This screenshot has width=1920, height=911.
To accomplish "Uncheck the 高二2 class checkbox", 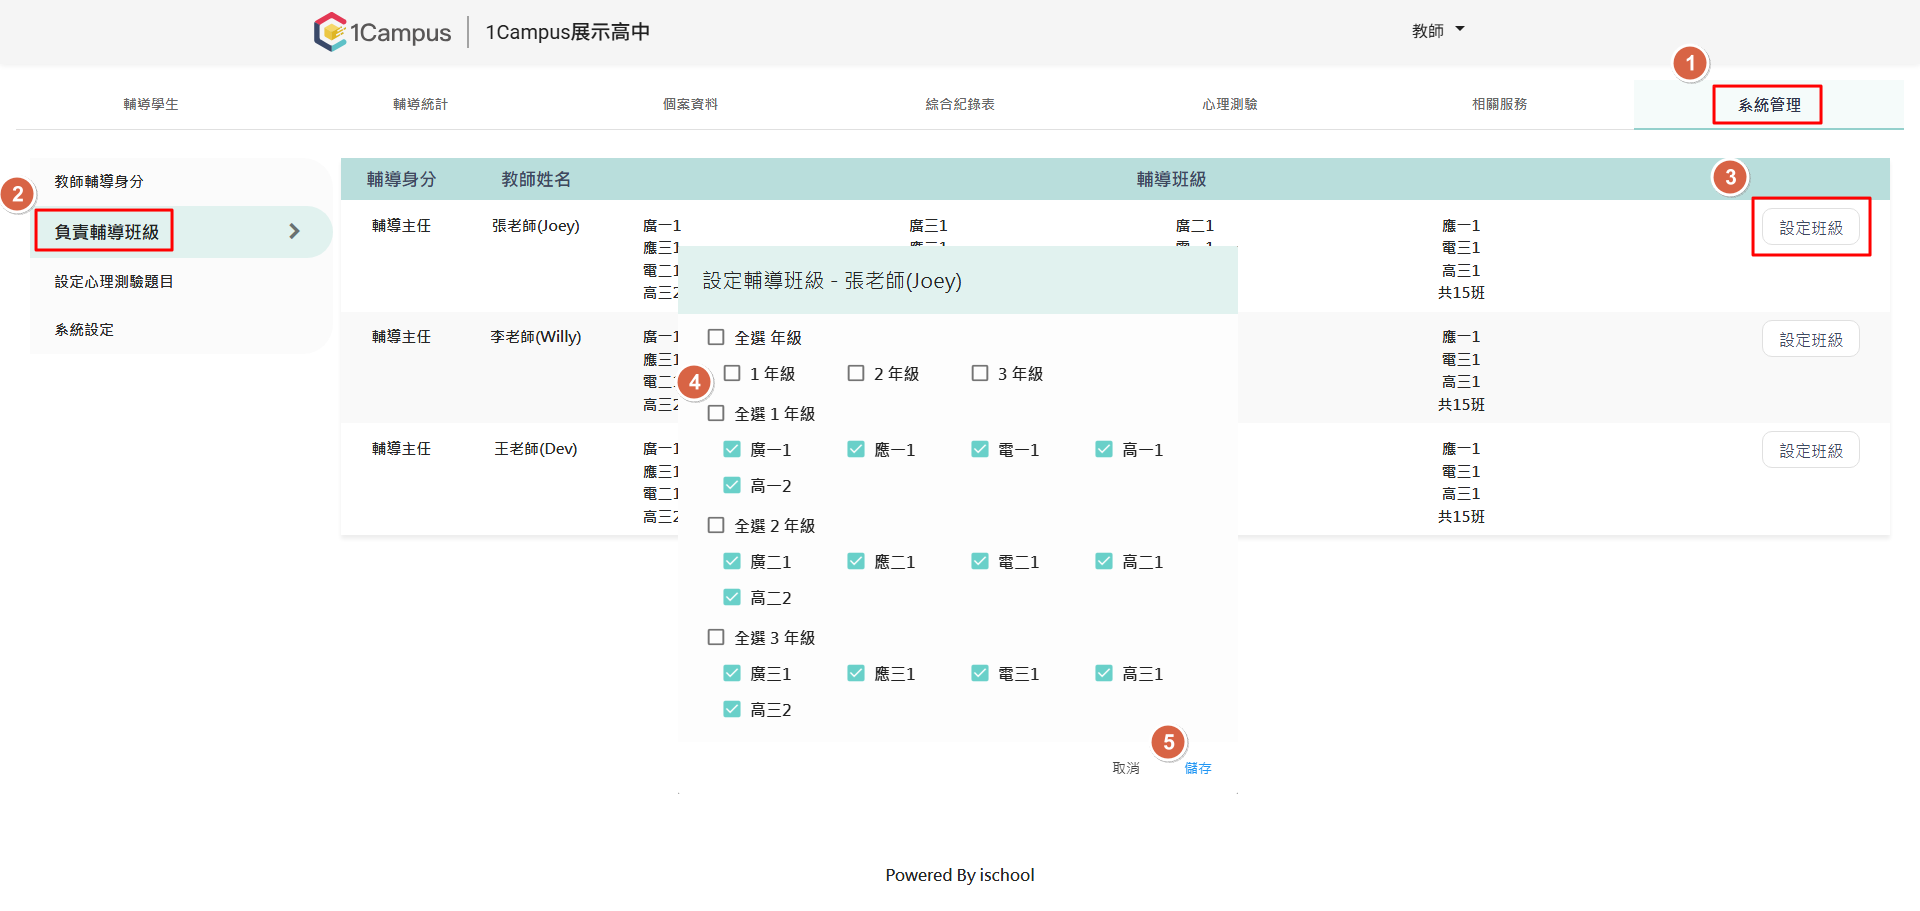I will pos(732,598).
